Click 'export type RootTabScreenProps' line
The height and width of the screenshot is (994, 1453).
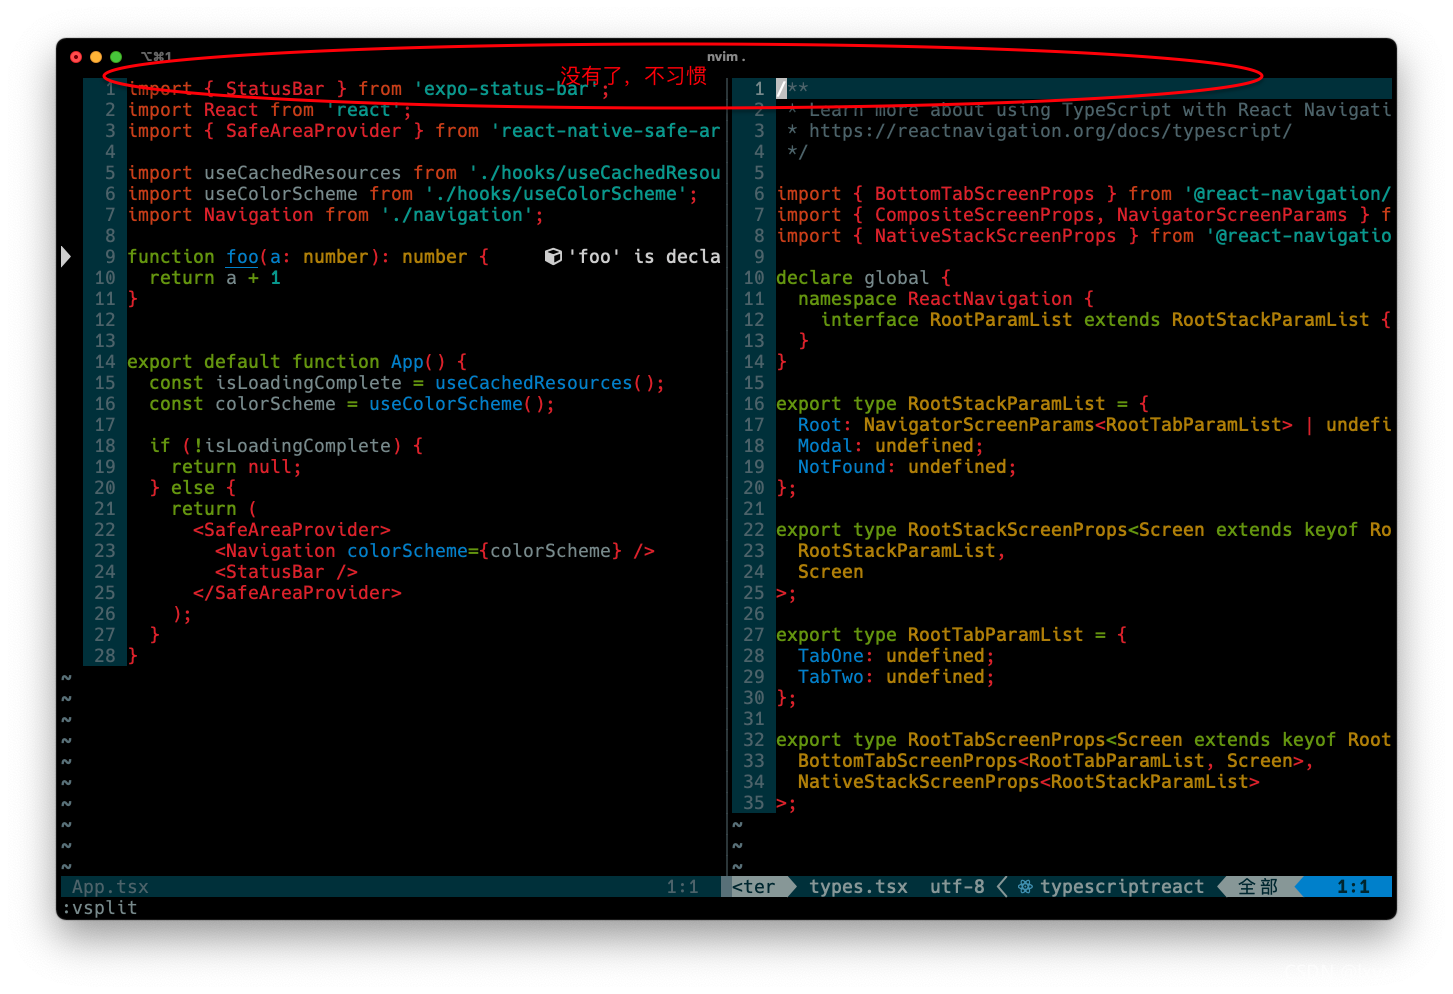1083,740
